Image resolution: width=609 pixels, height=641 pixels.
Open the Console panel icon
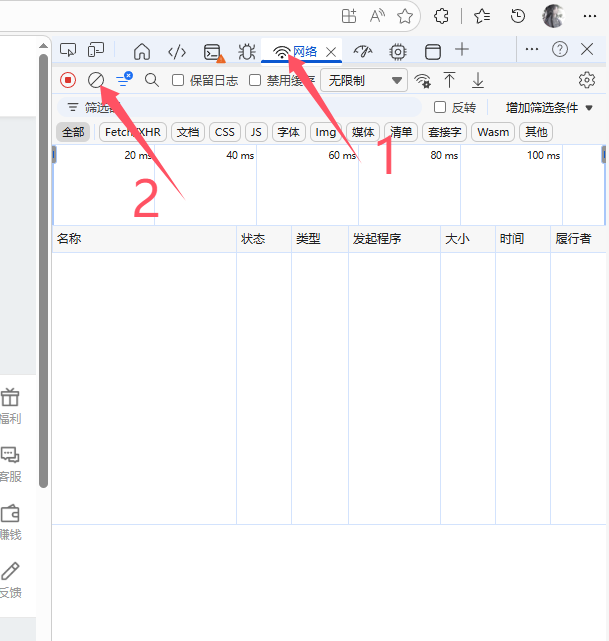click(212, 51)
